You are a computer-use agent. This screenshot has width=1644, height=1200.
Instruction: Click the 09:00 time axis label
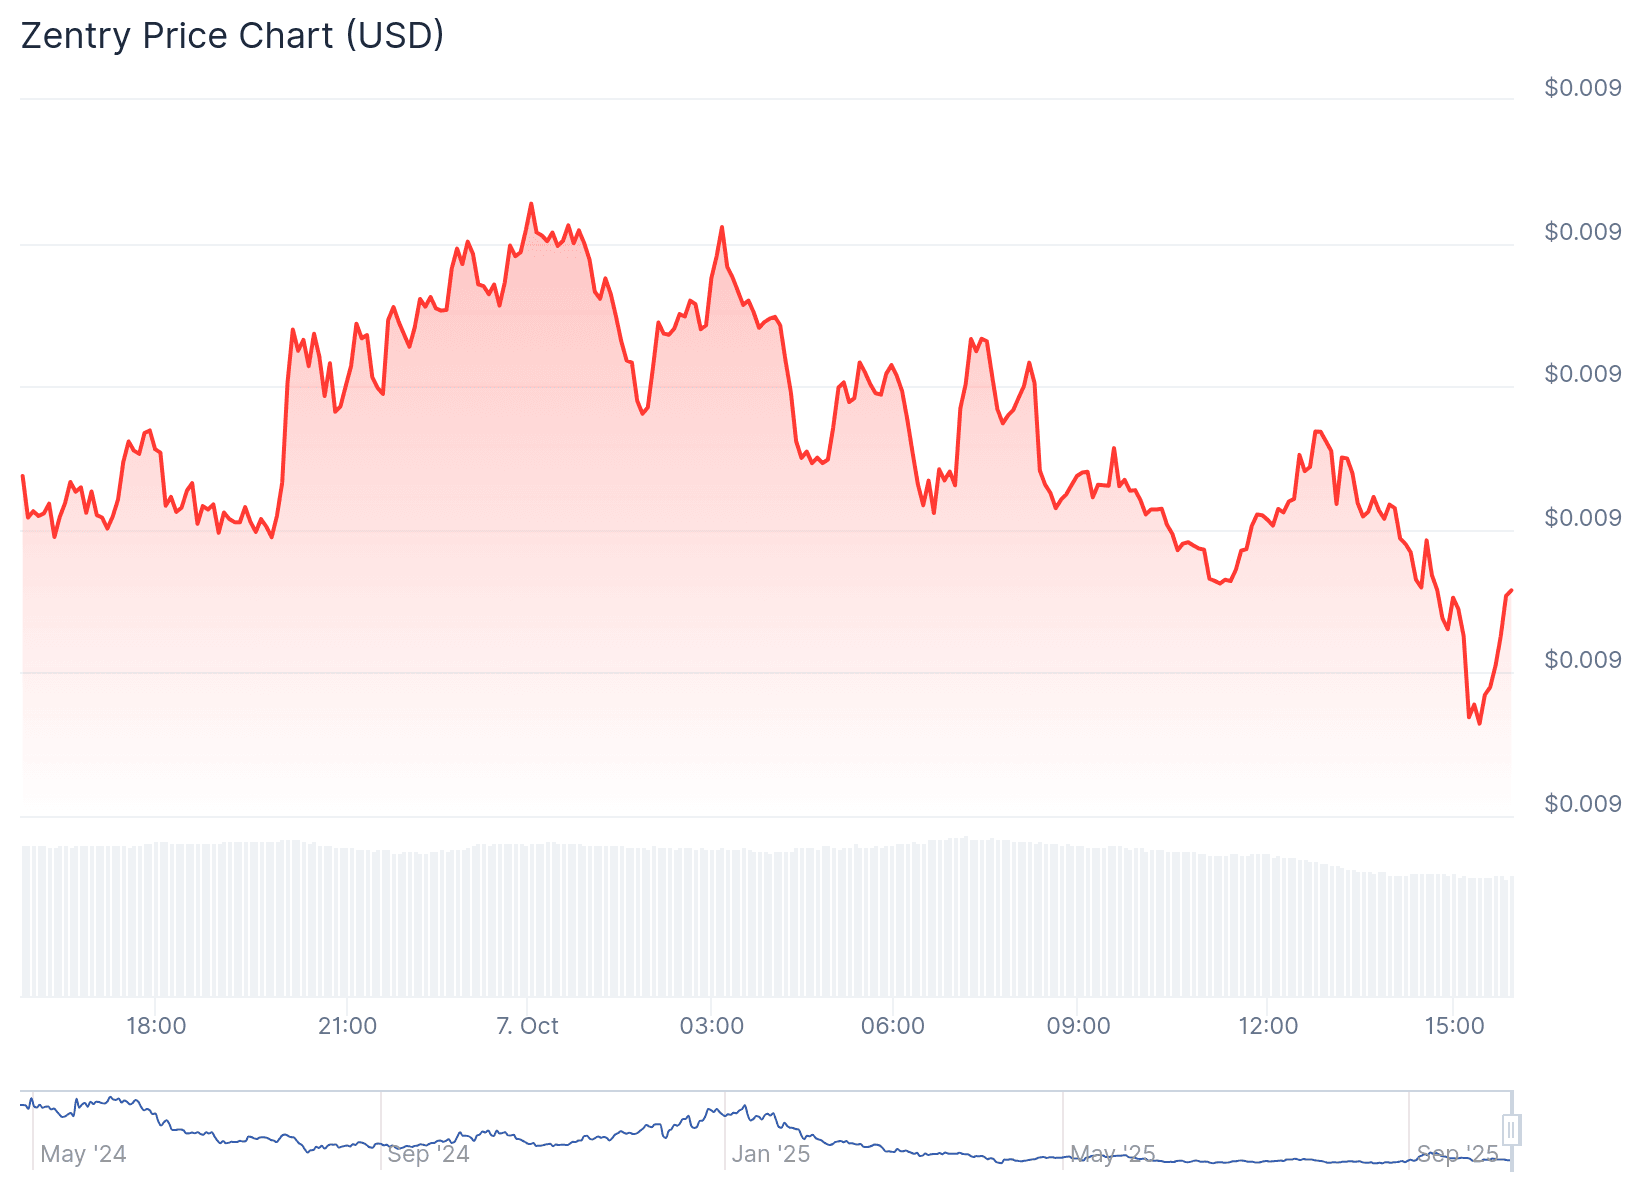click(x=1078, y=1026)
